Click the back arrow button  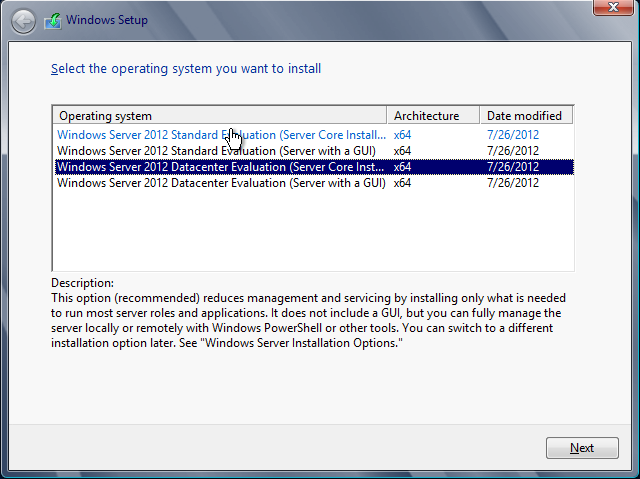pos(23,21)
